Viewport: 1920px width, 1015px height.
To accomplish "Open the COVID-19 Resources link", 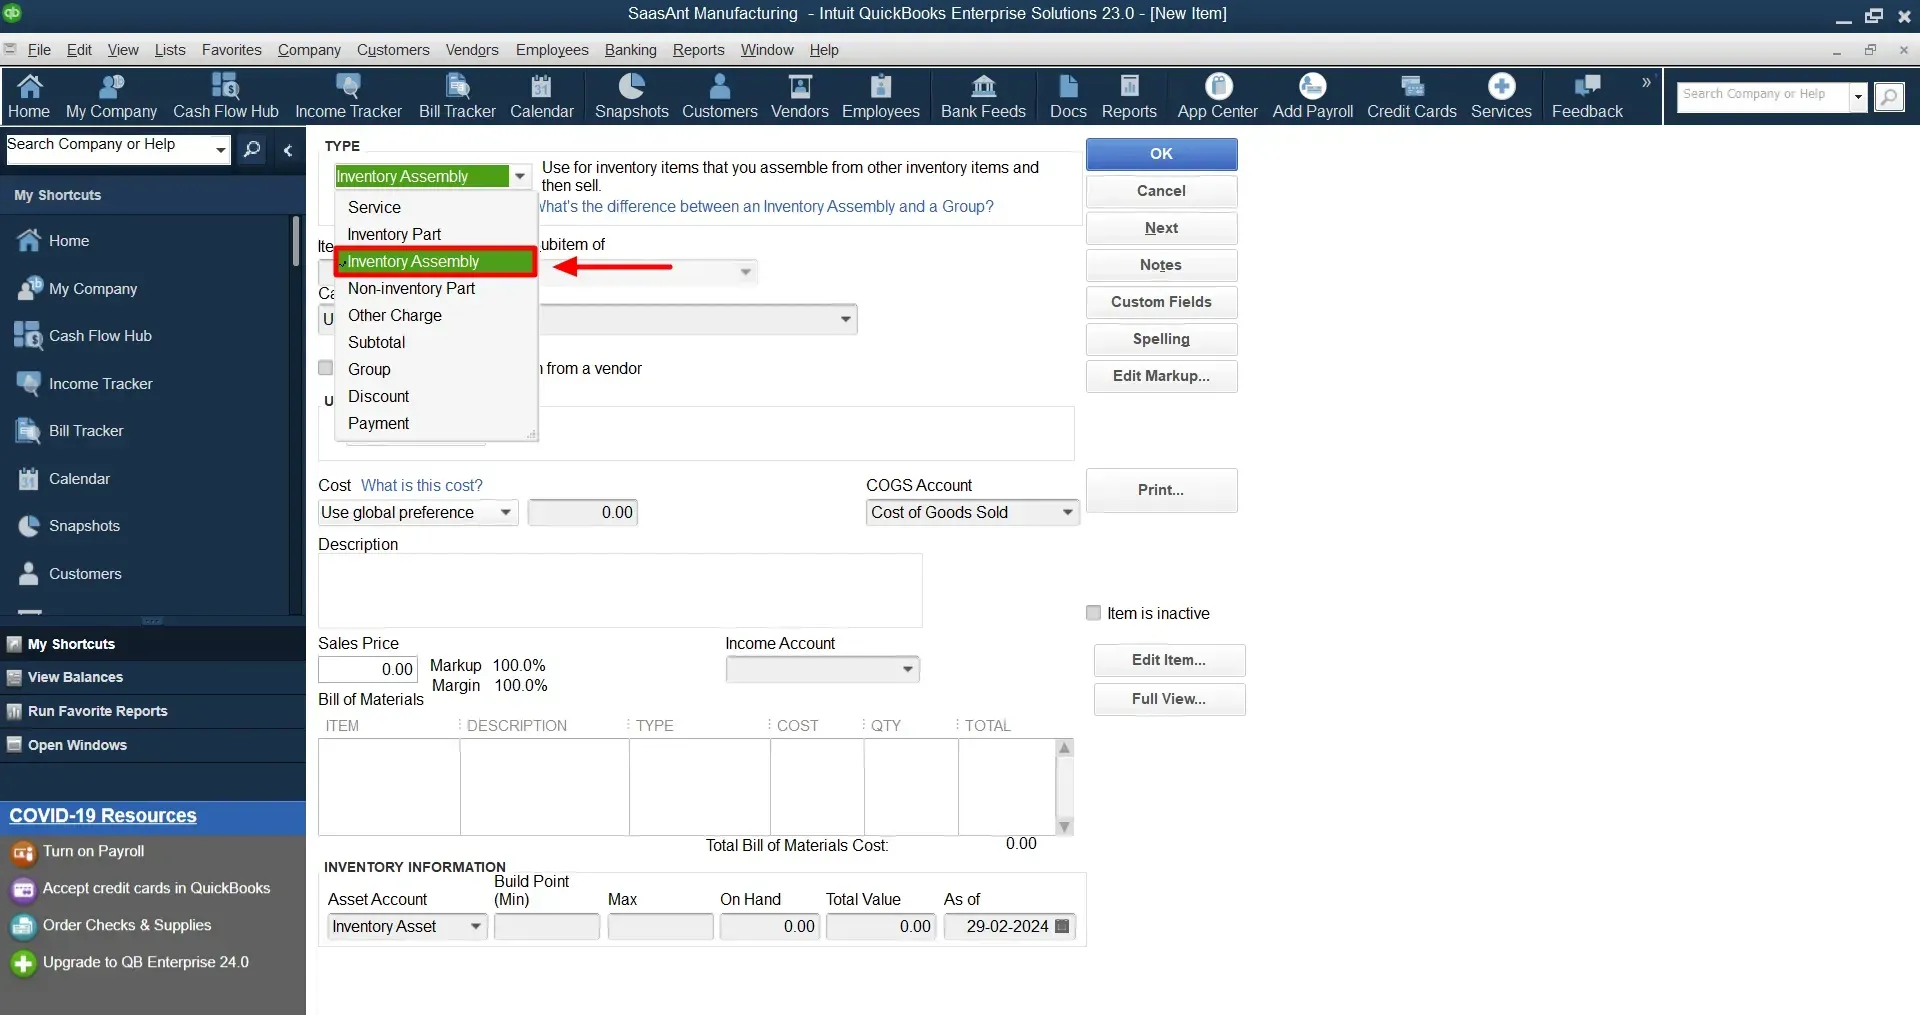I will point(103,815).
